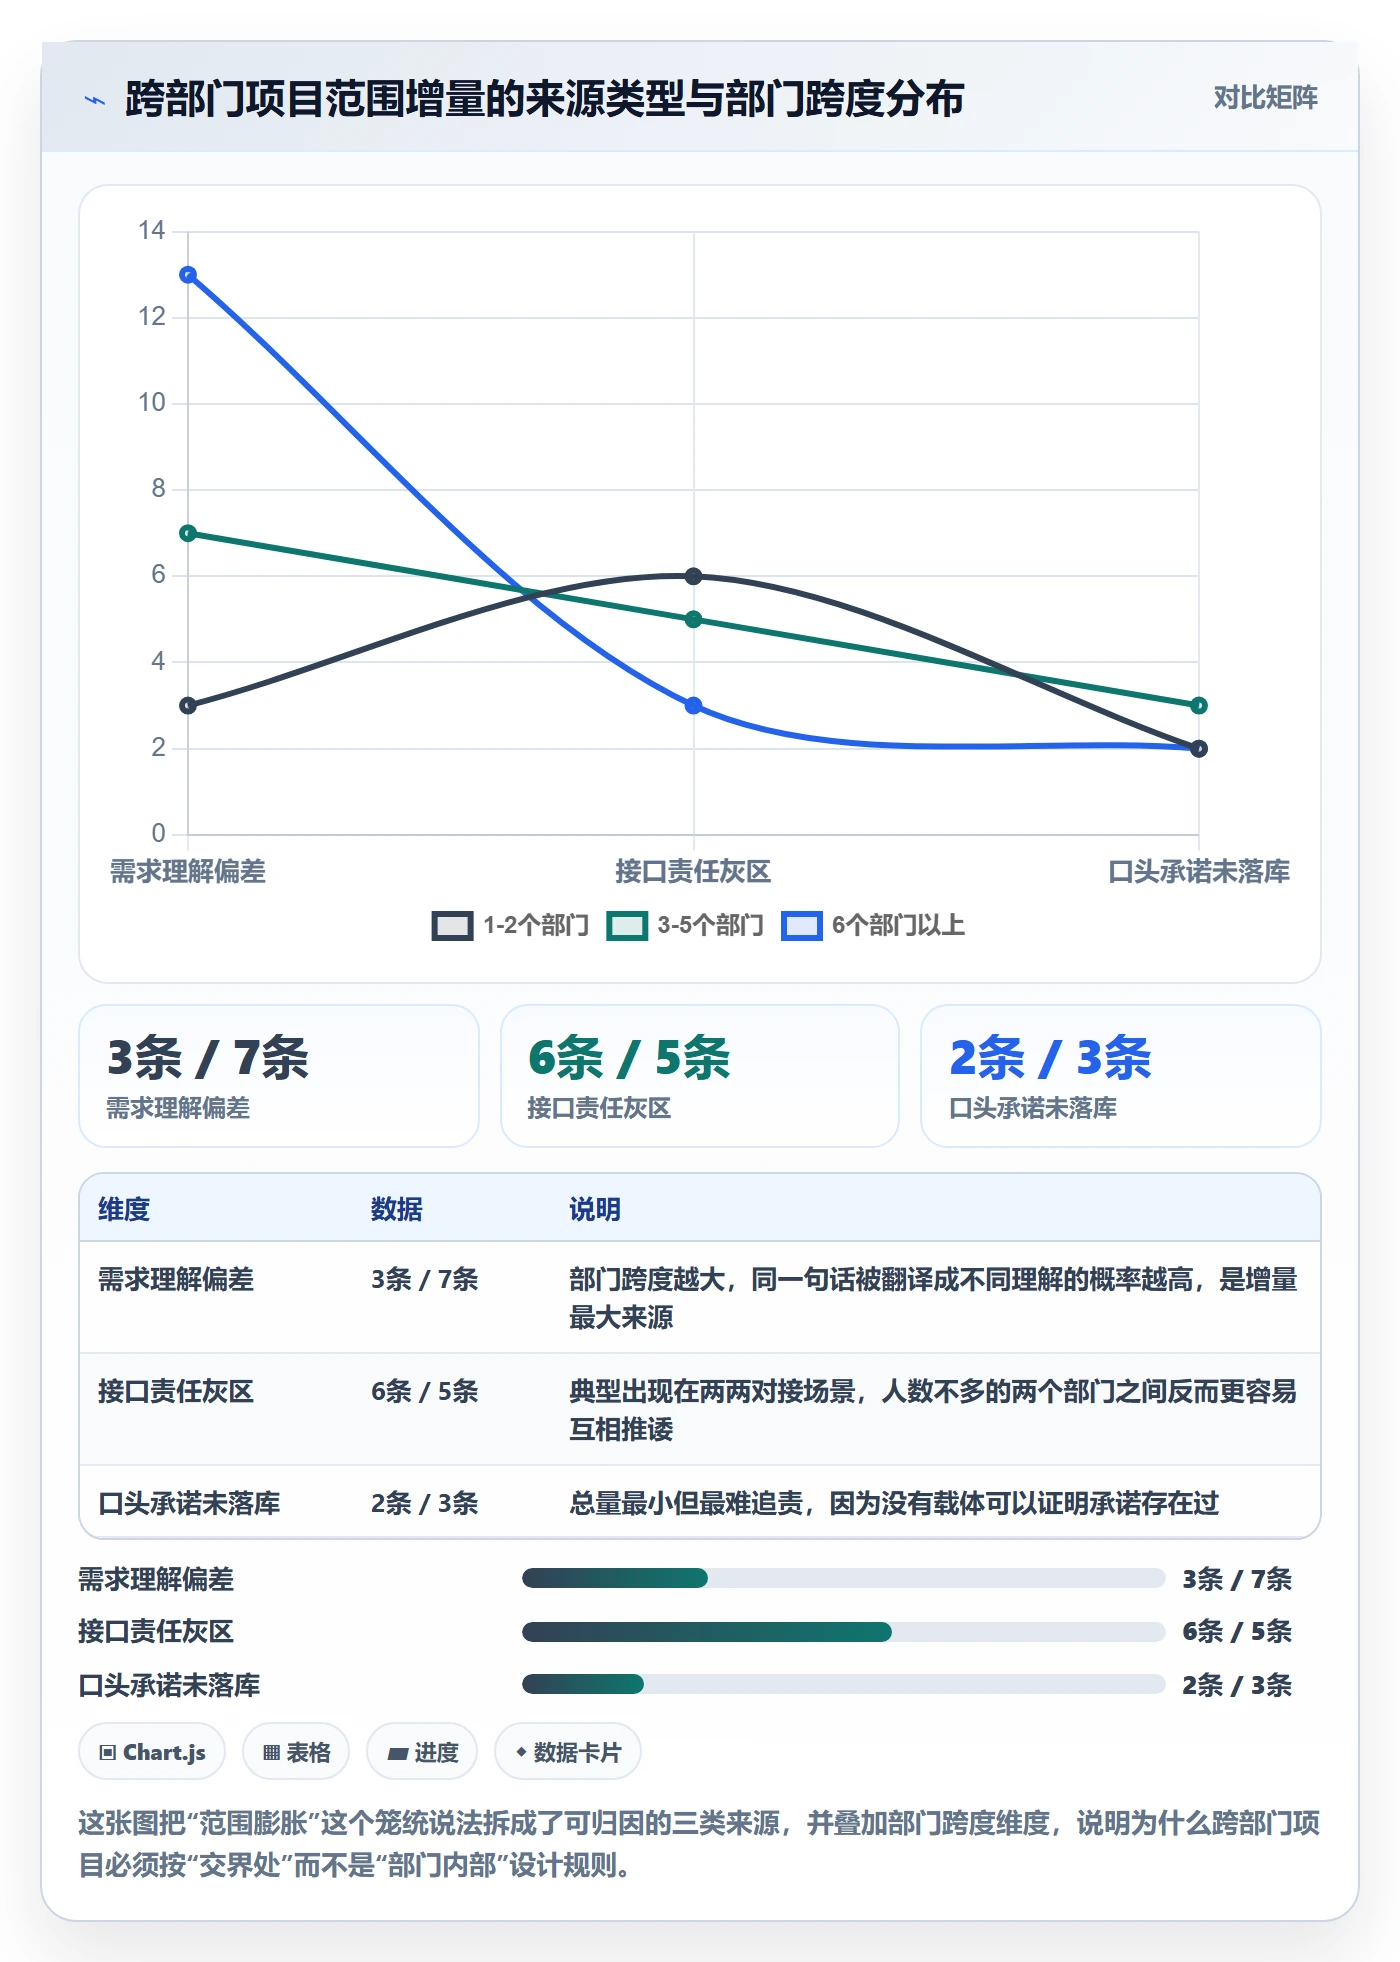Select table cell 口头承诺未落库
The image size is (1400, 1962).
(189, 1503)
